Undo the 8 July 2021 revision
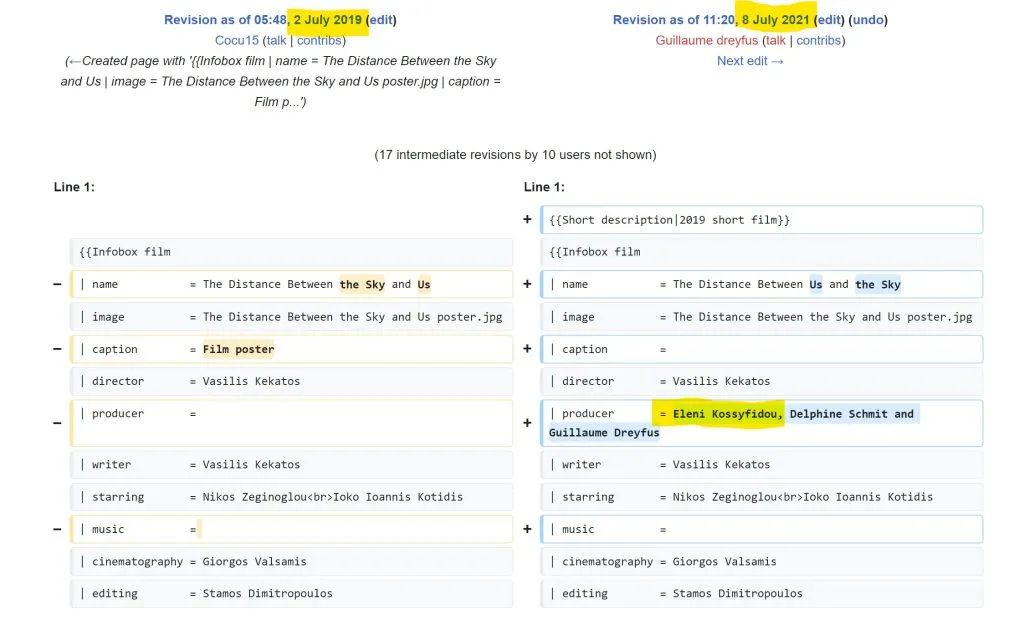 pyautogui.click(x=868, y=20)
